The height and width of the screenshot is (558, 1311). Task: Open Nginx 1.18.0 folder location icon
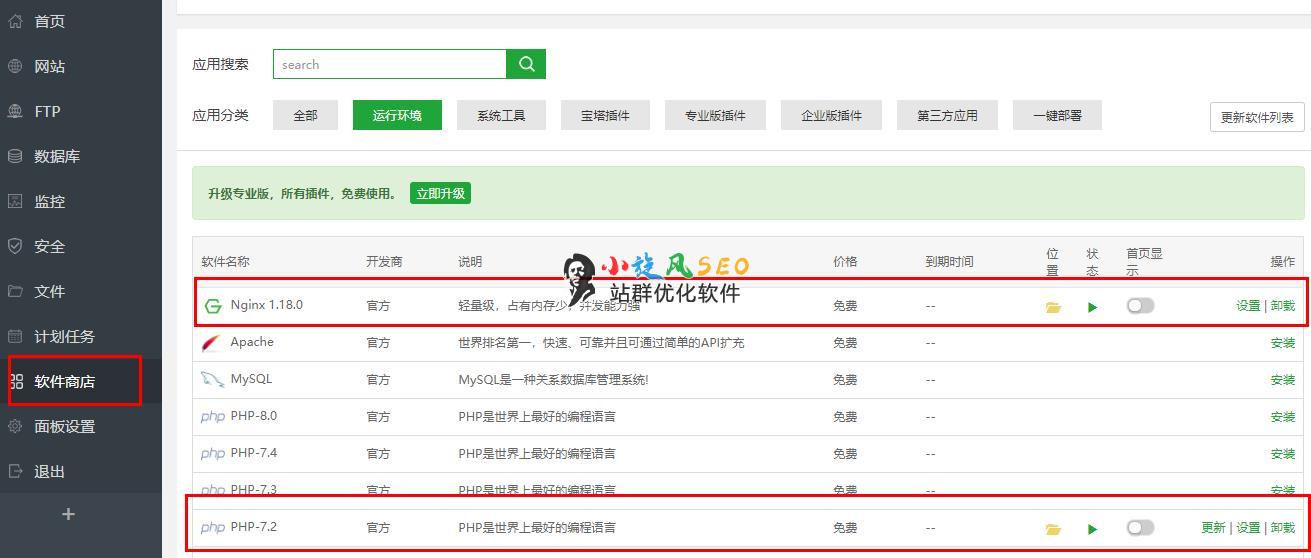coord(1053,307)
